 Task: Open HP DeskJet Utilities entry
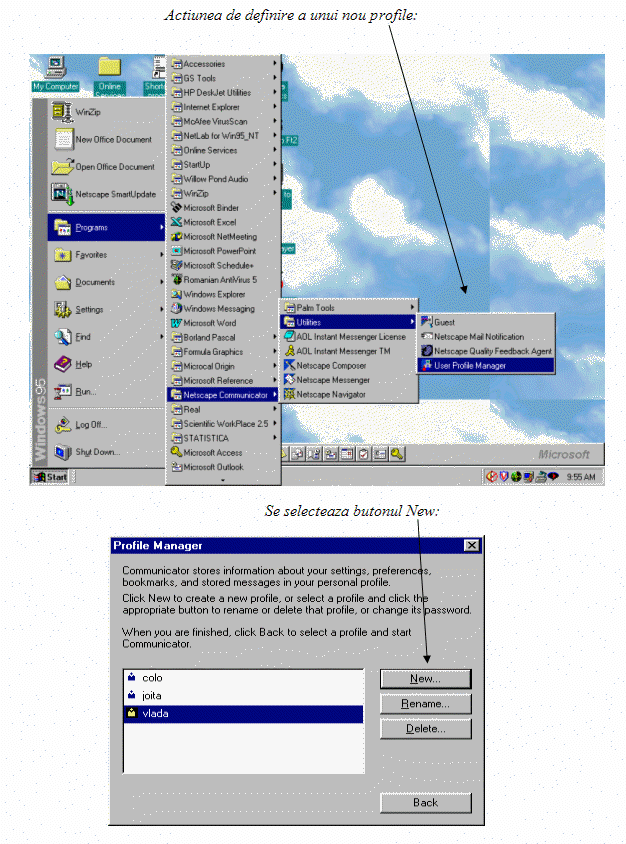223,93
